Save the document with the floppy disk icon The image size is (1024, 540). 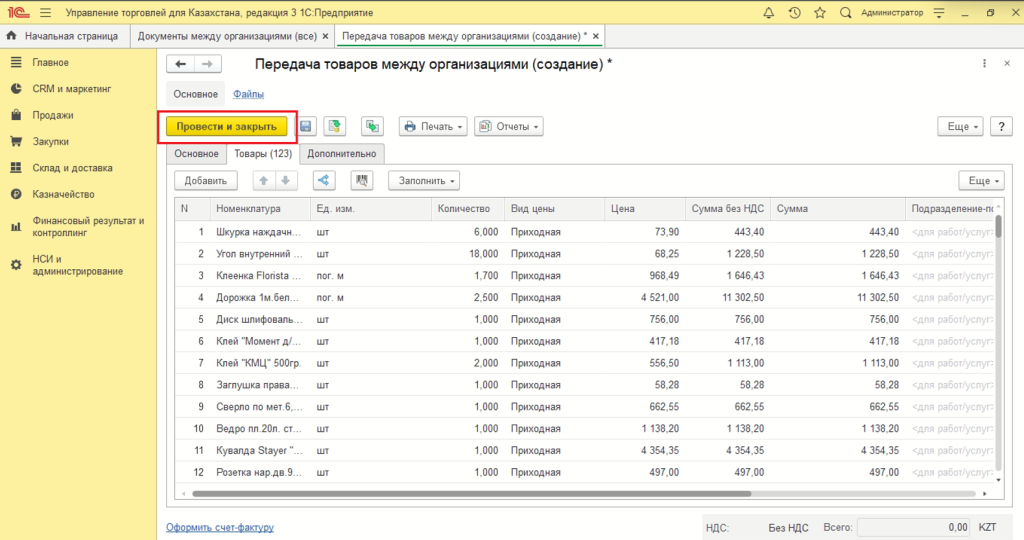click(306, 127)
